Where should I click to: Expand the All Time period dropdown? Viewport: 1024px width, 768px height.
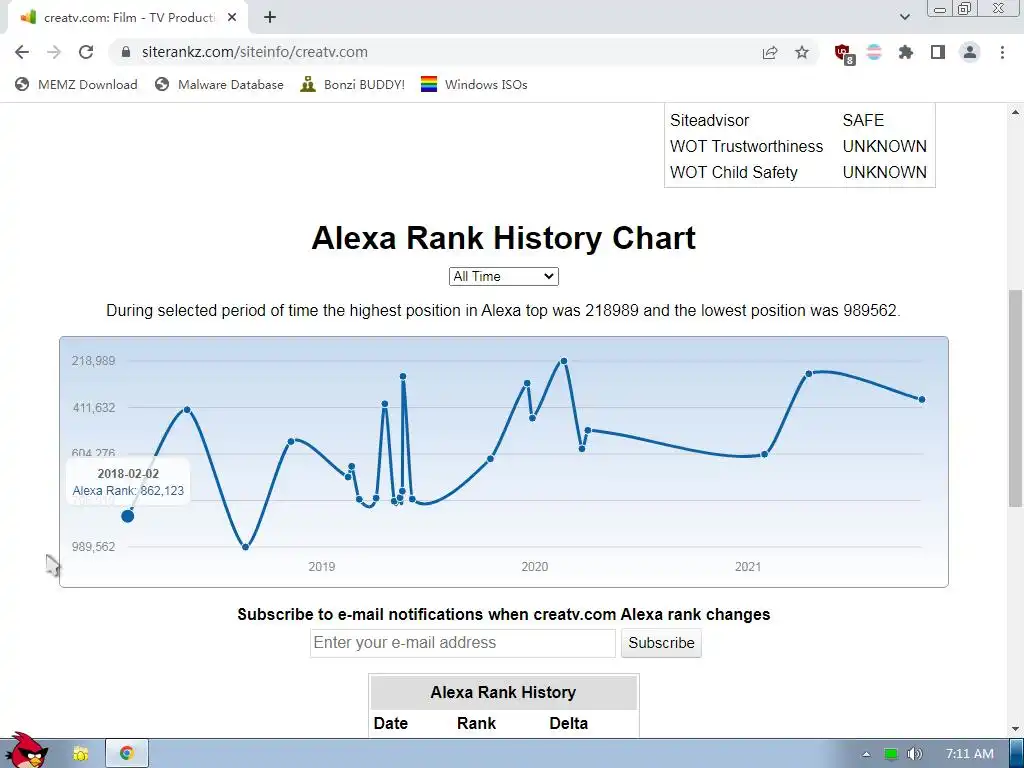(x=504, y=276)
